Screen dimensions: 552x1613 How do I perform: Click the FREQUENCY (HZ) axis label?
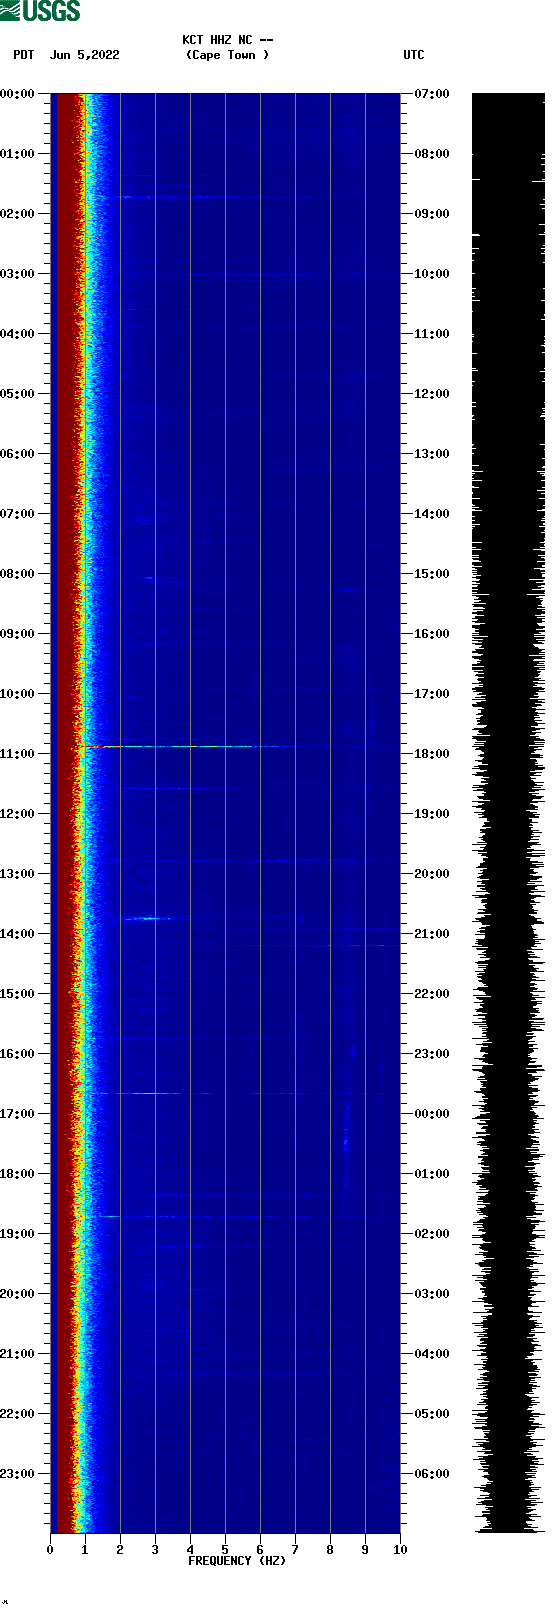pyautogui.click(x=237, y=1560)
